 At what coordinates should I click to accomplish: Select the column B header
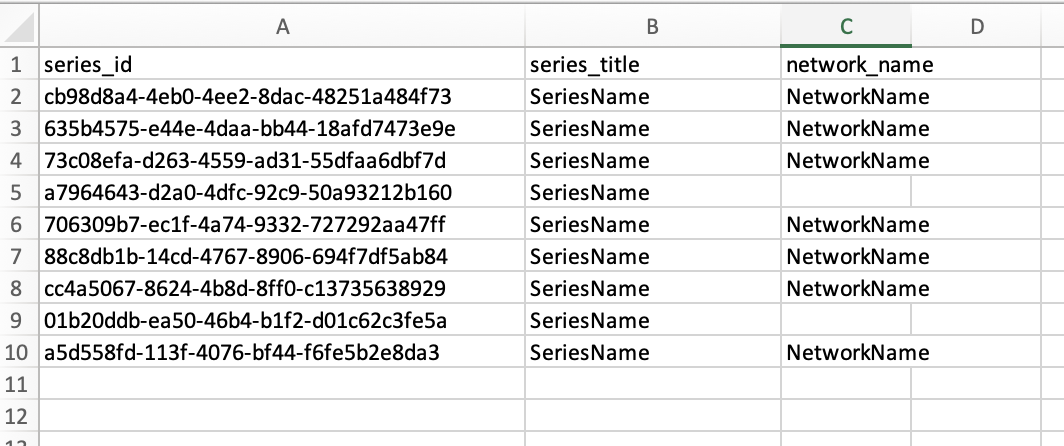[x=652, y=28]
